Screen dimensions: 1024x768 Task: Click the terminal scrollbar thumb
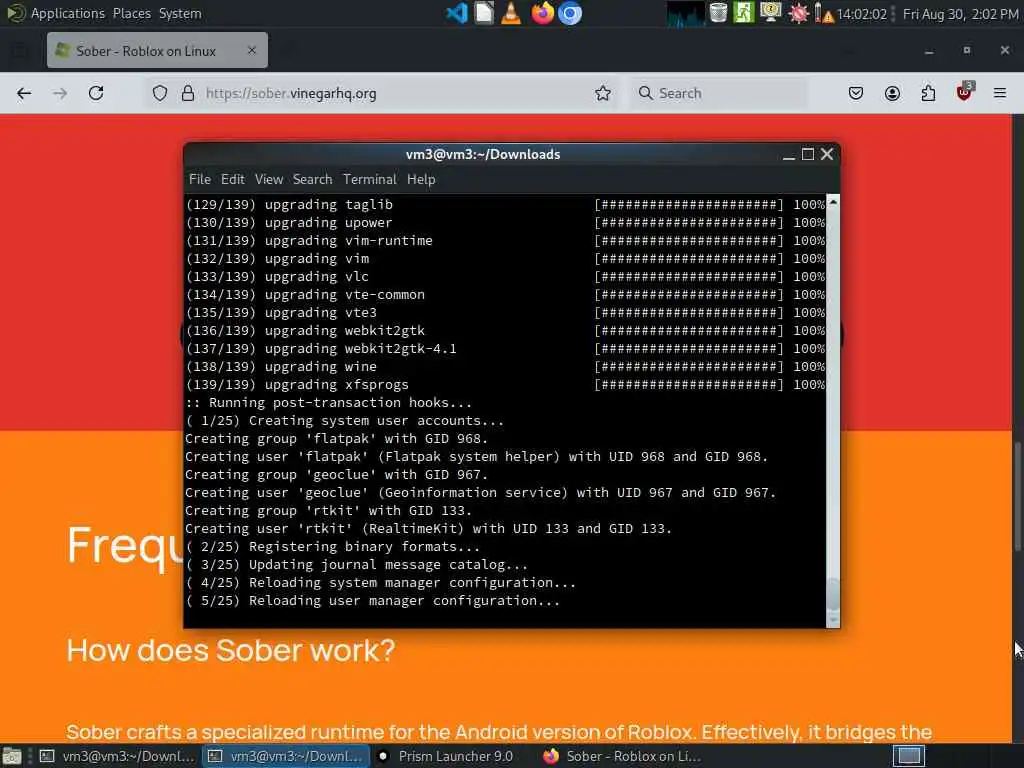833,594
